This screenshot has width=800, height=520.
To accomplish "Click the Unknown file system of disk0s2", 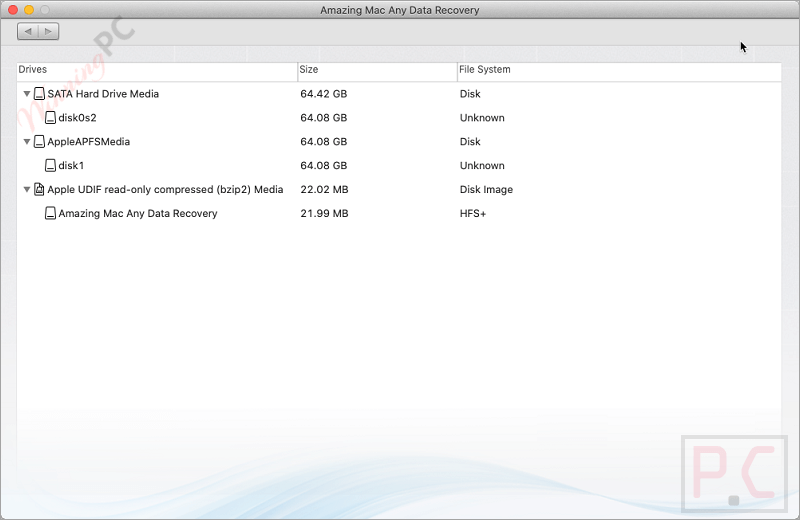I will (482, 118).
